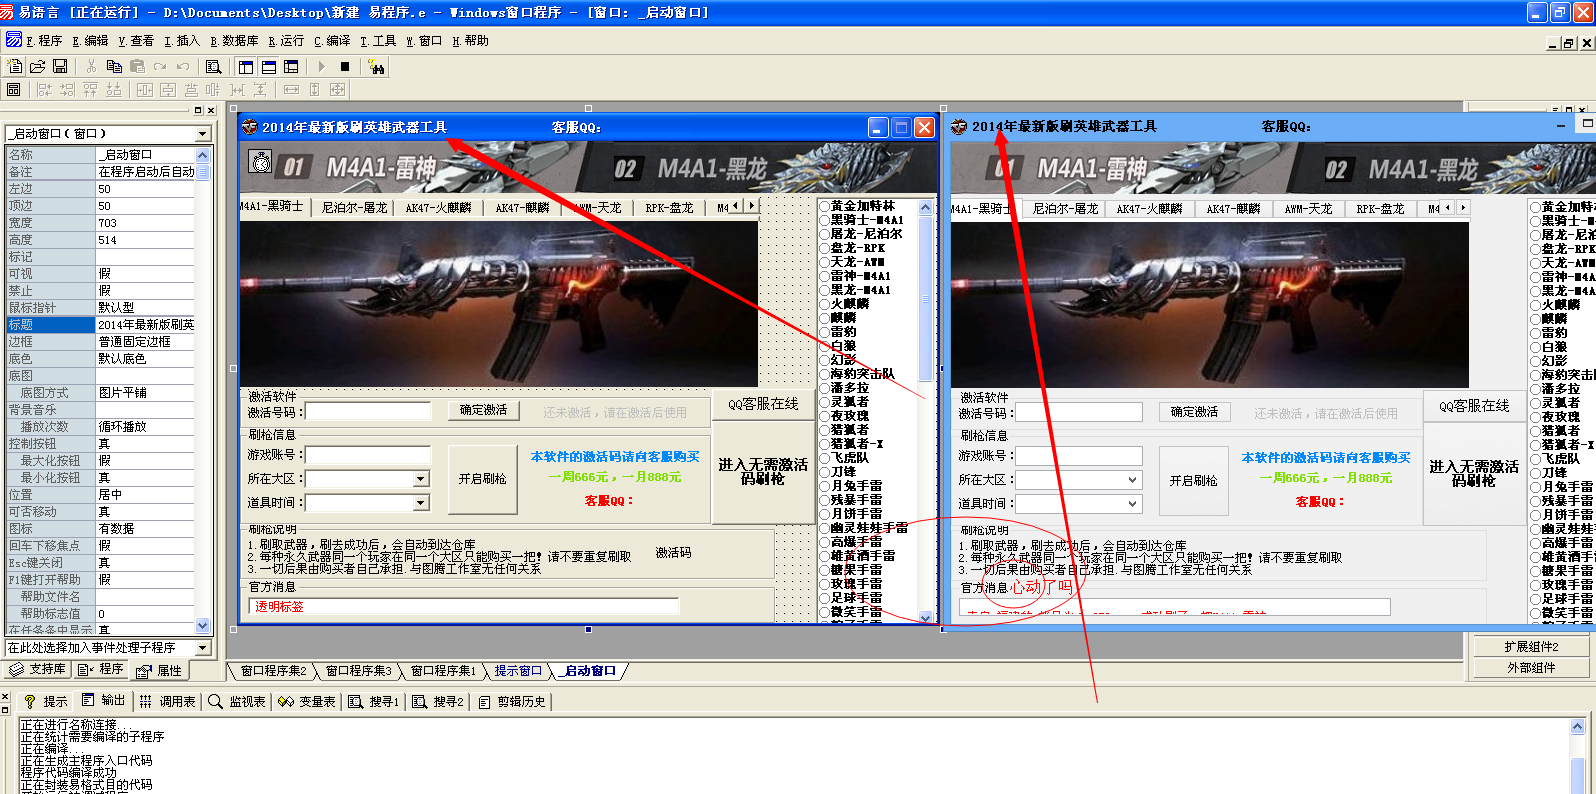Toggle the combined panel layout icon
This screenshot has width=1596, height=794.
291,66
